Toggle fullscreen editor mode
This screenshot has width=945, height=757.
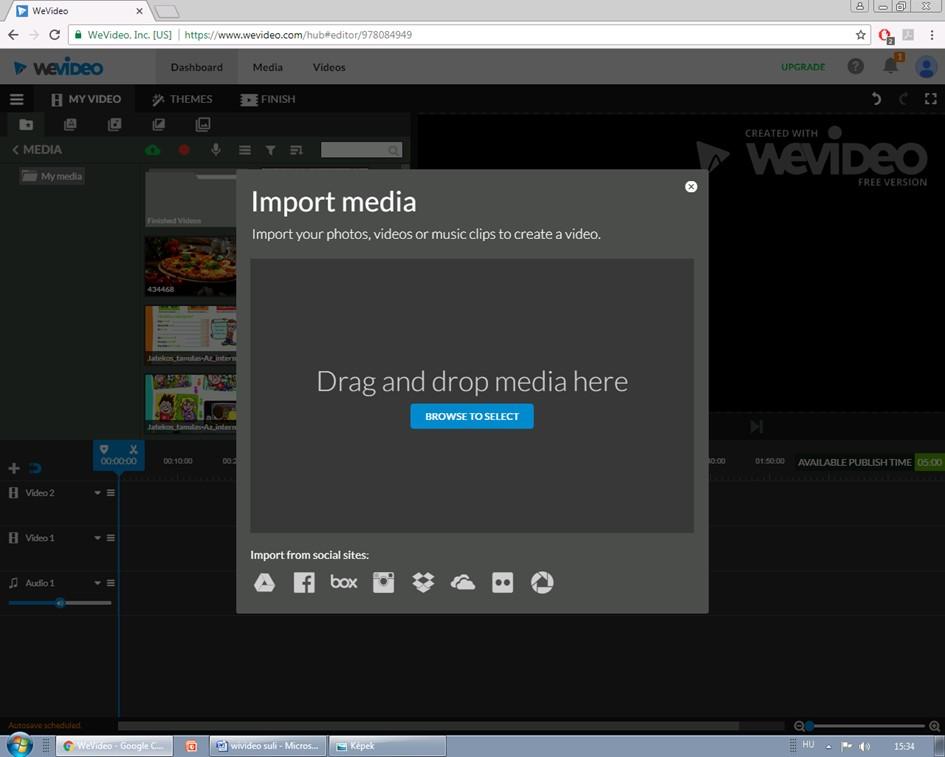[x=931, y=99]
